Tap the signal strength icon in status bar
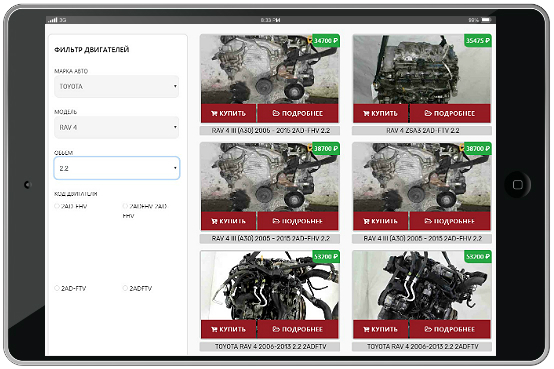554x369 pixels. pyautogui.click(x=53, y=20)
